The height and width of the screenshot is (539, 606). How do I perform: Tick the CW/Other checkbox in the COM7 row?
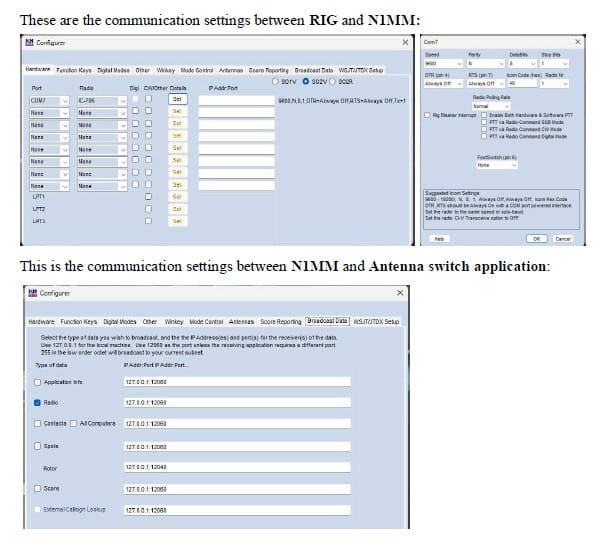148,99
